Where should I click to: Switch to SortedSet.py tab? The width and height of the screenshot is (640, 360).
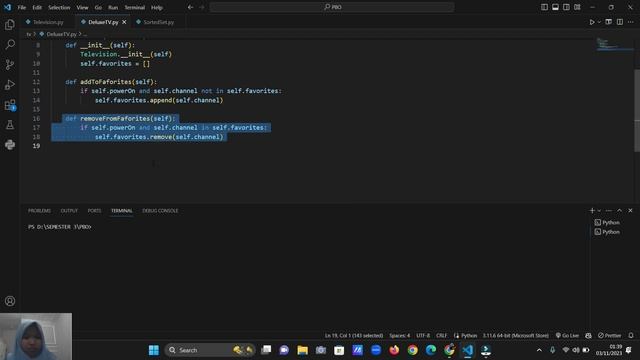[x=158, y=22]
